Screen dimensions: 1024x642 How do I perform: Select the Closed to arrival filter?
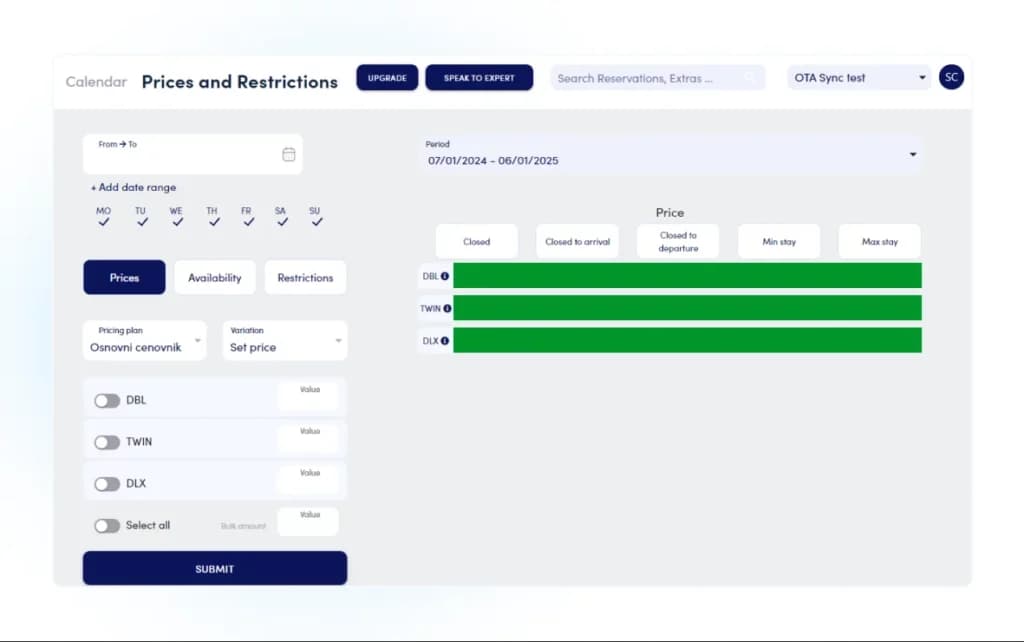point(577,242)
